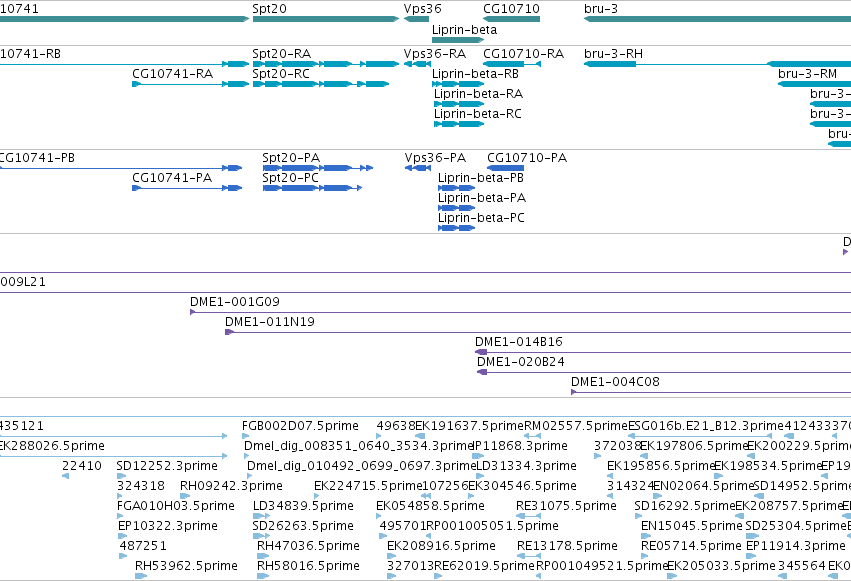Image resolution: width=851 pixels, height=581 pixels.
Task: Click feature labeled 324318
Action: (x=141, y=486)
